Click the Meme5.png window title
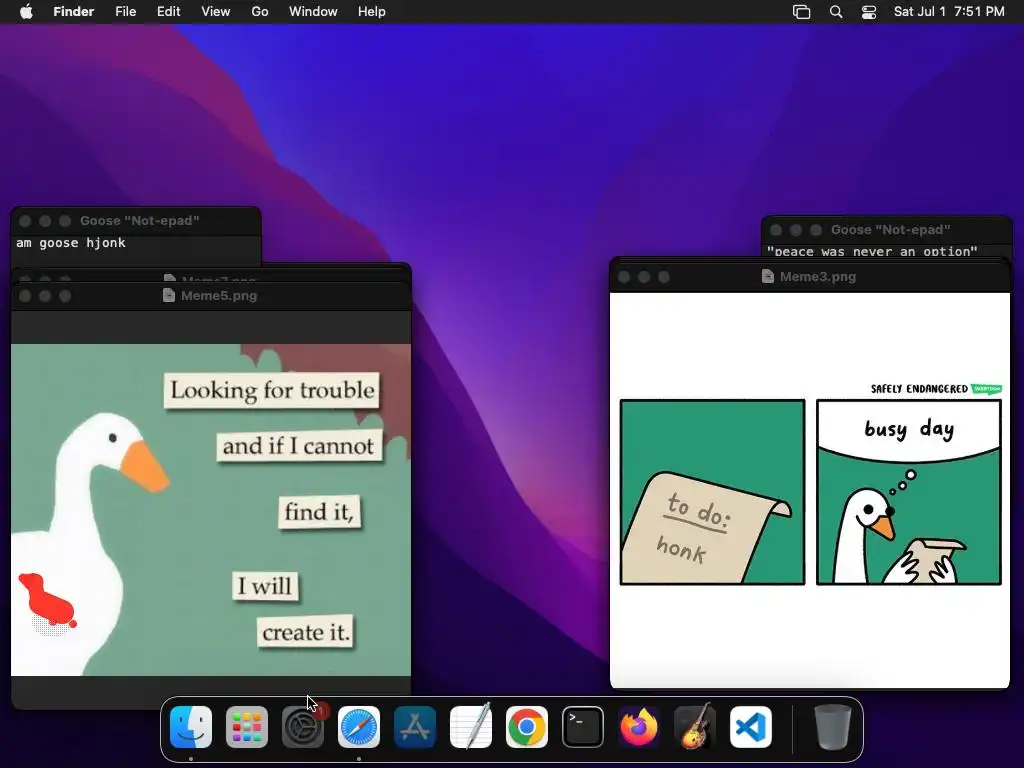This screenshot has width=1024, height=768. [219, 295]
